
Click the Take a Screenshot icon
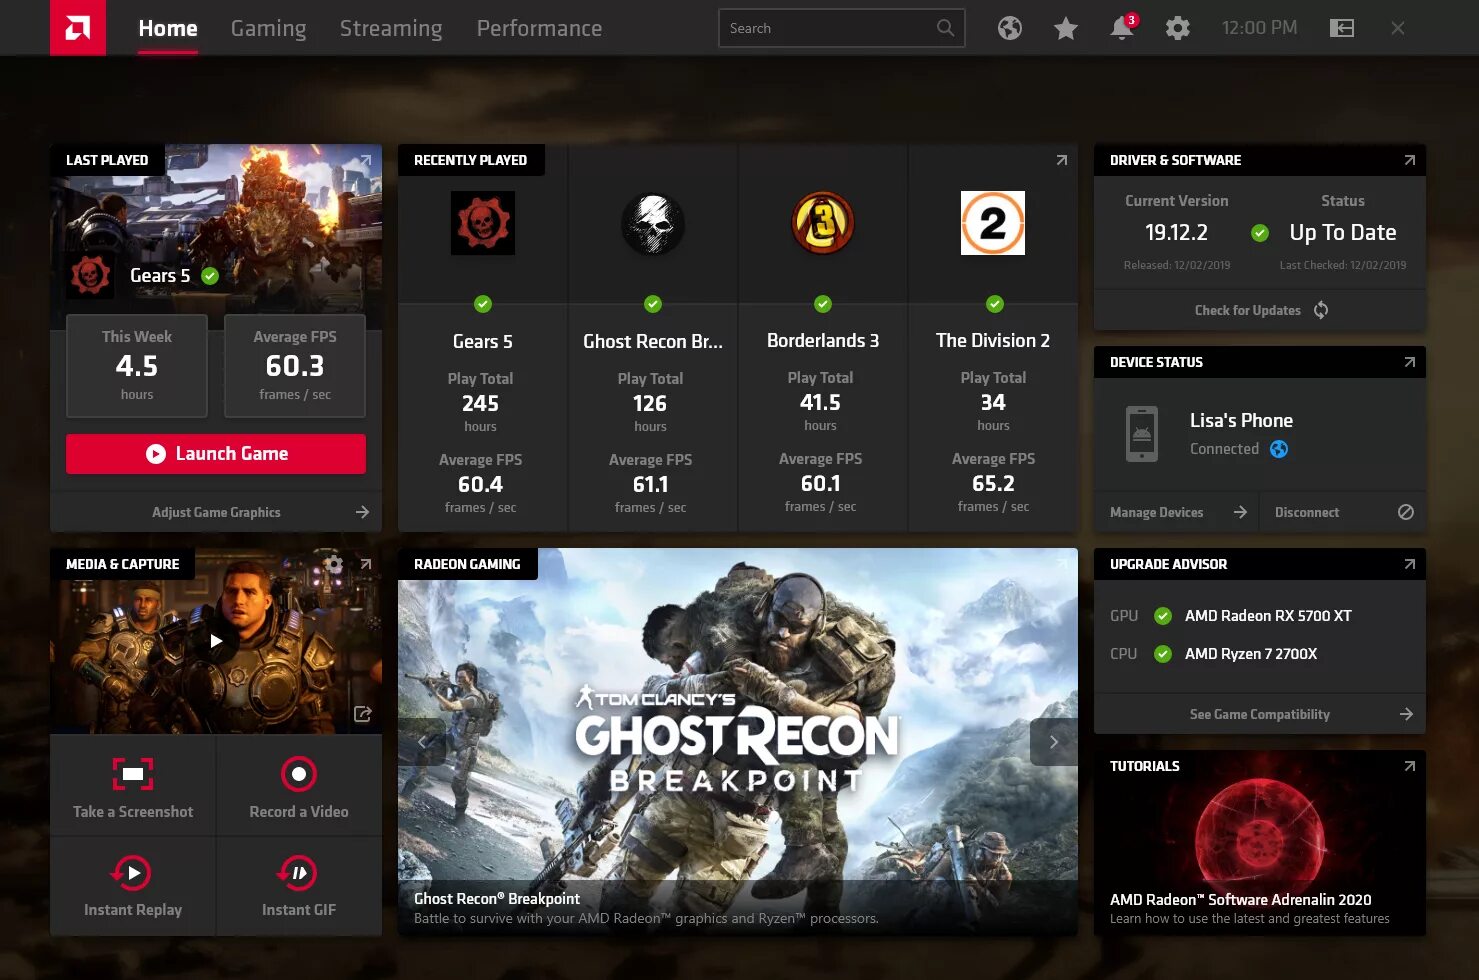[x=133, y=774]
